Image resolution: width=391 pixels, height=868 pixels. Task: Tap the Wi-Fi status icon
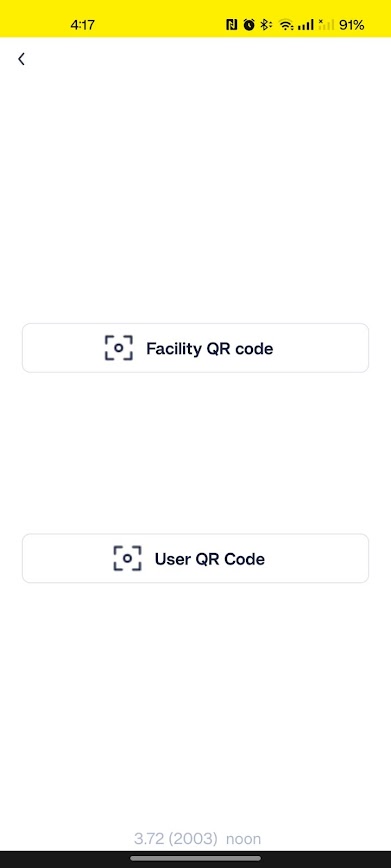pos(286,24)
